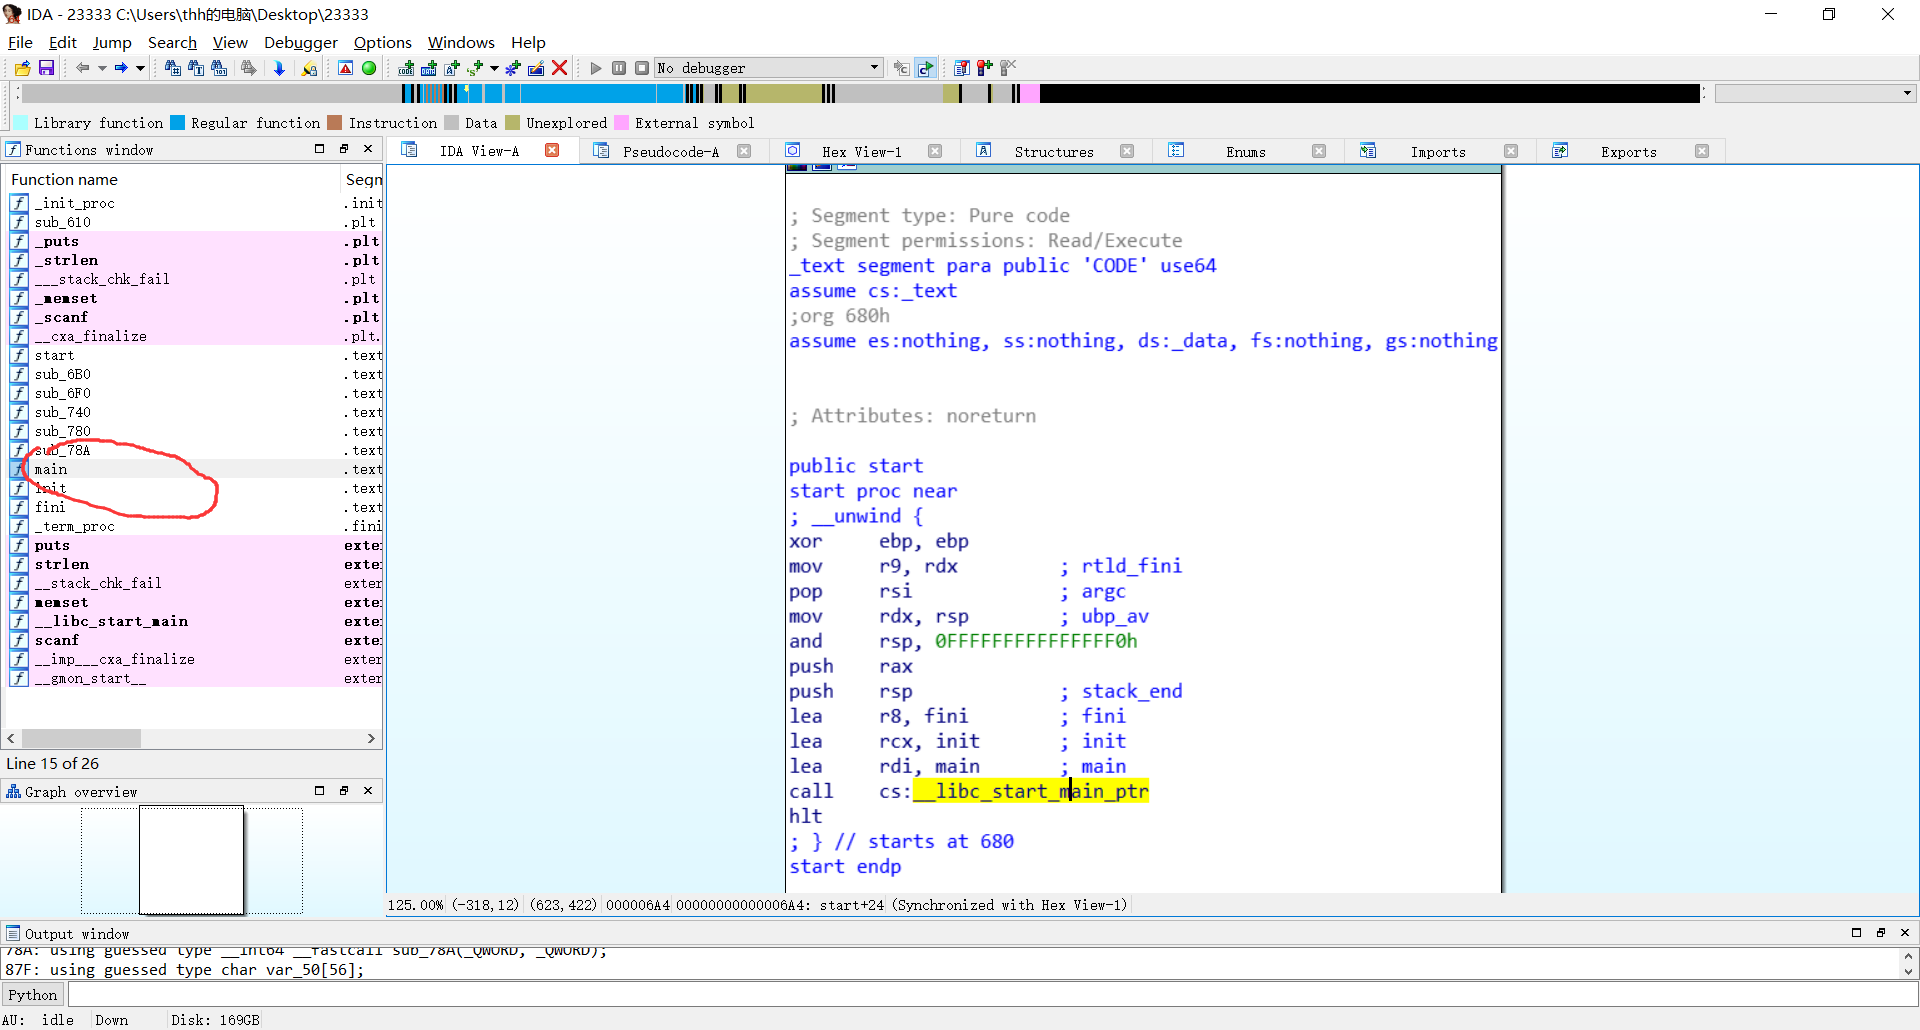Jump back with the left arrow icon
Viewport: 1920px width, 1030px height.
tap(83, 68)
